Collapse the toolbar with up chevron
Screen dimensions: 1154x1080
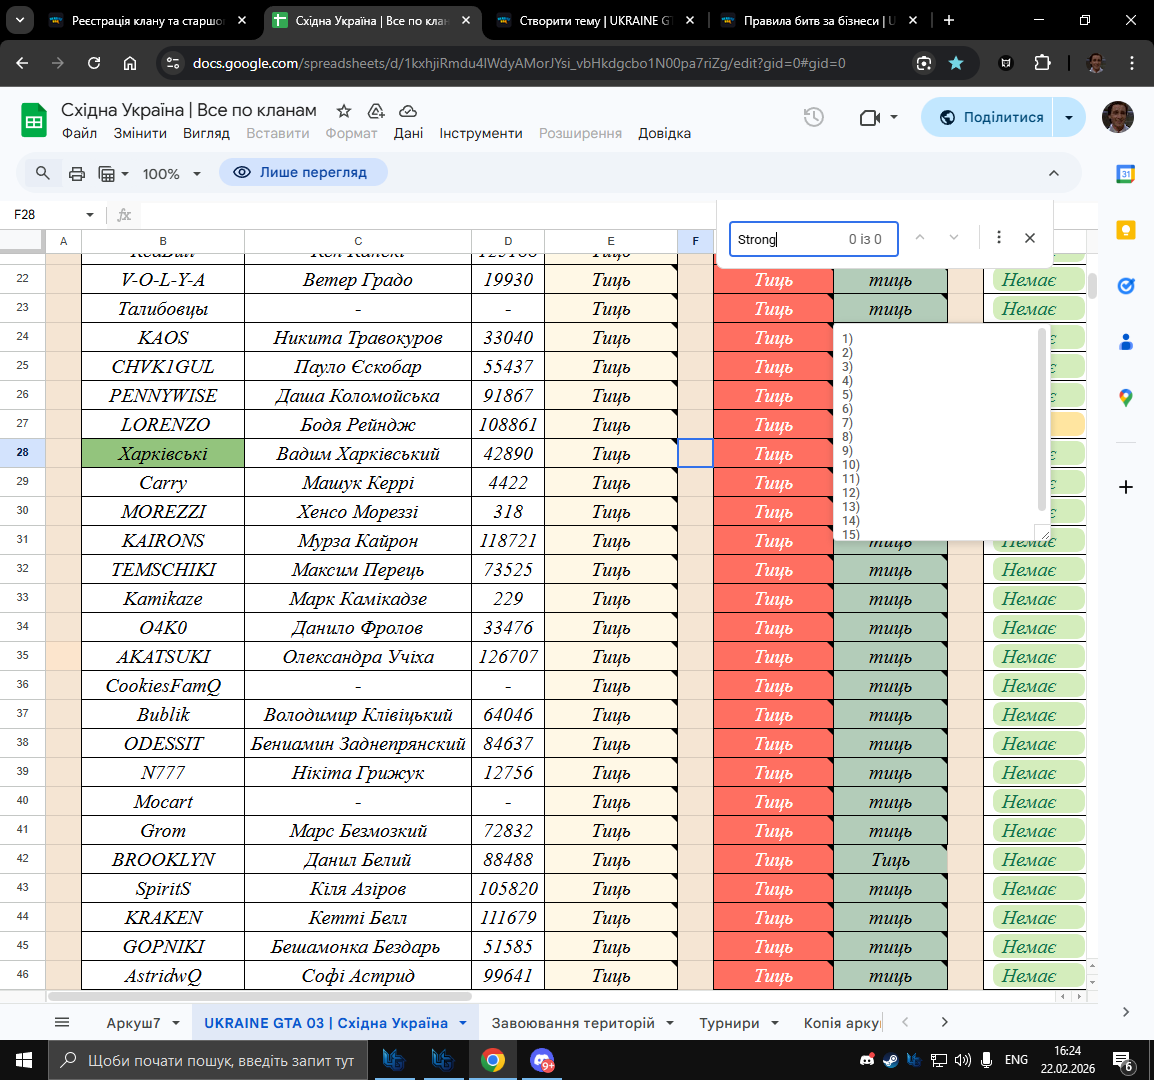click(x=1054, y=173)
